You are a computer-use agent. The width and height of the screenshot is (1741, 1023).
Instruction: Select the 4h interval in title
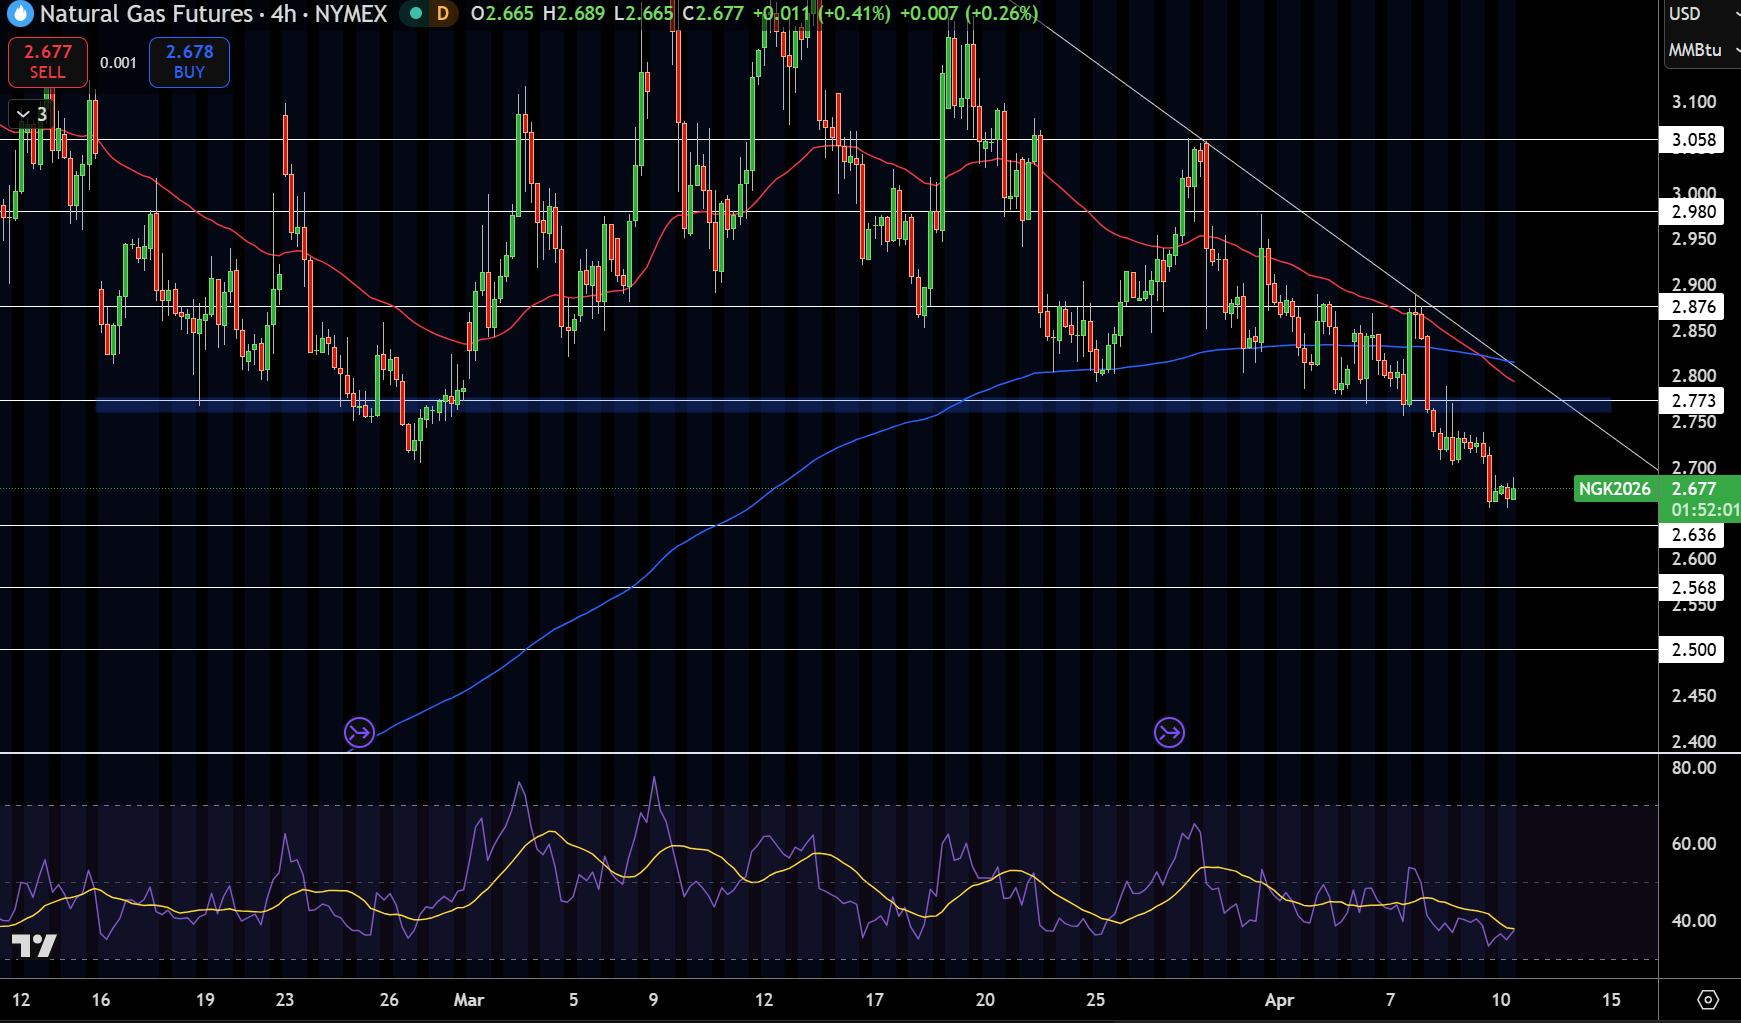pyautogui.click(x=283, y=14)
